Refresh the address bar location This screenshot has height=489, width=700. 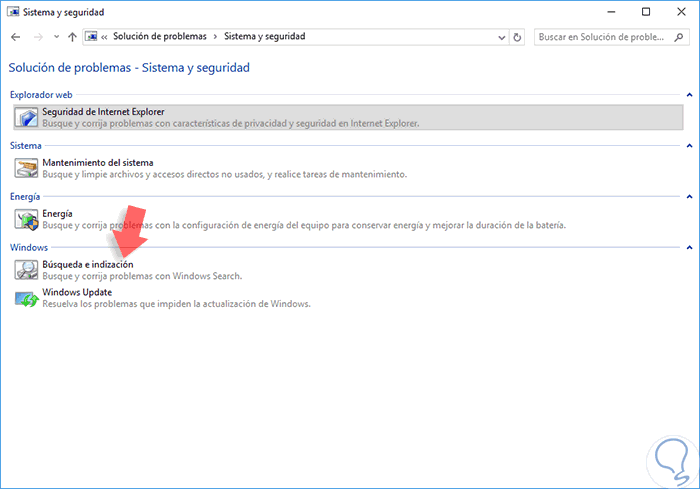(517, 37)
